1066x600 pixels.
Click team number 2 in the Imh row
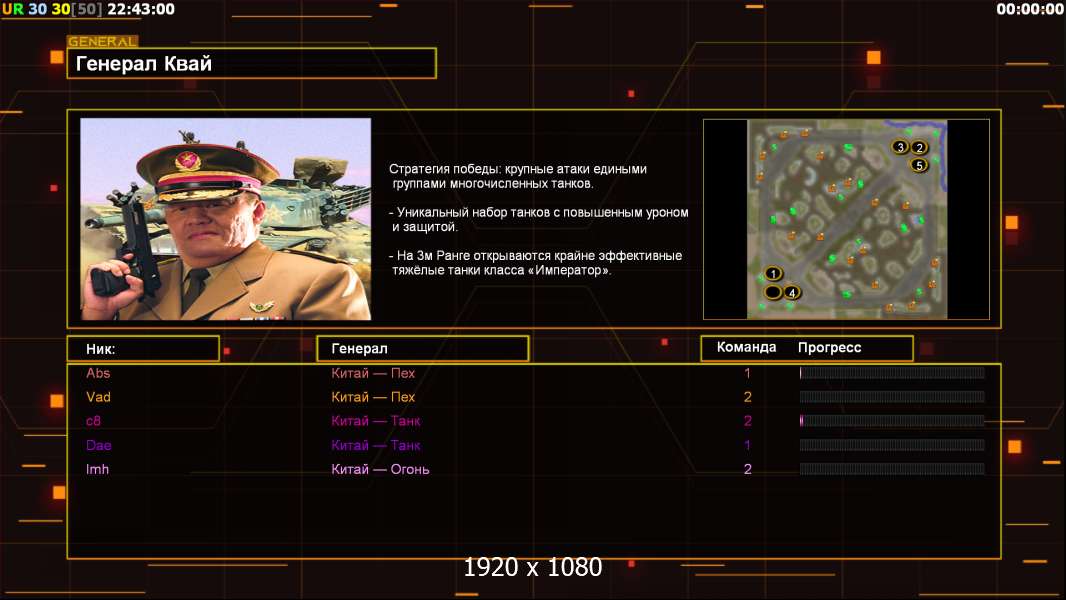pyautogui.click(x=747, y=469)
